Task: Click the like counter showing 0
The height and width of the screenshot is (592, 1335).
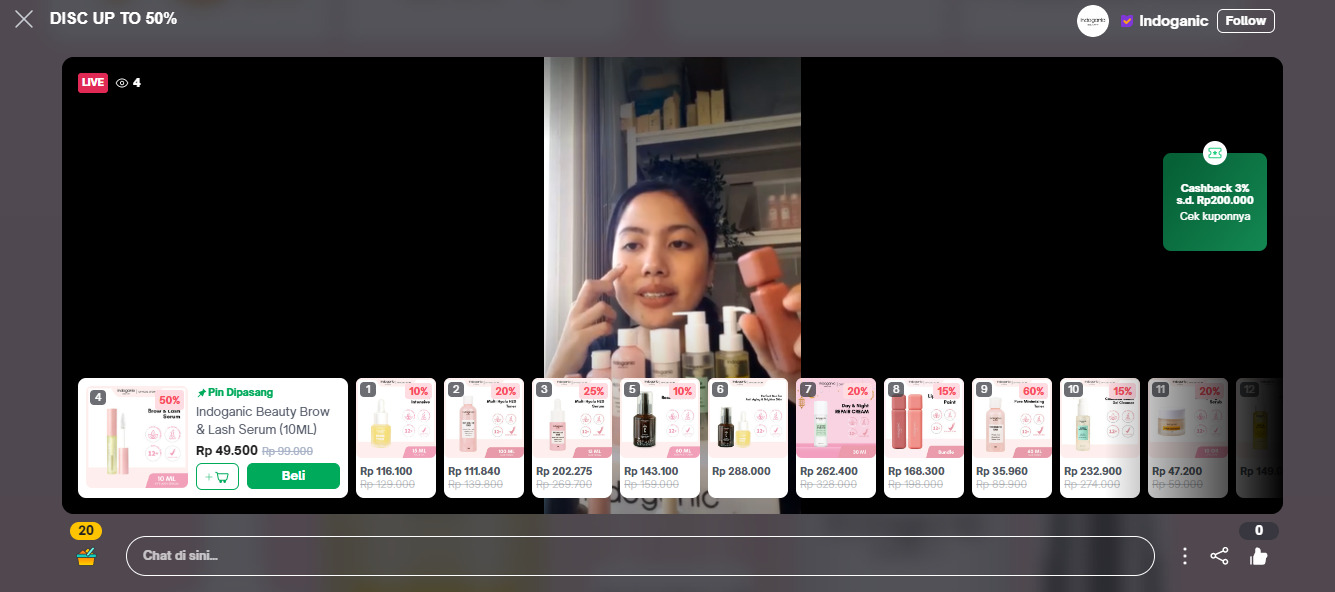Action: pos(1259,530)
